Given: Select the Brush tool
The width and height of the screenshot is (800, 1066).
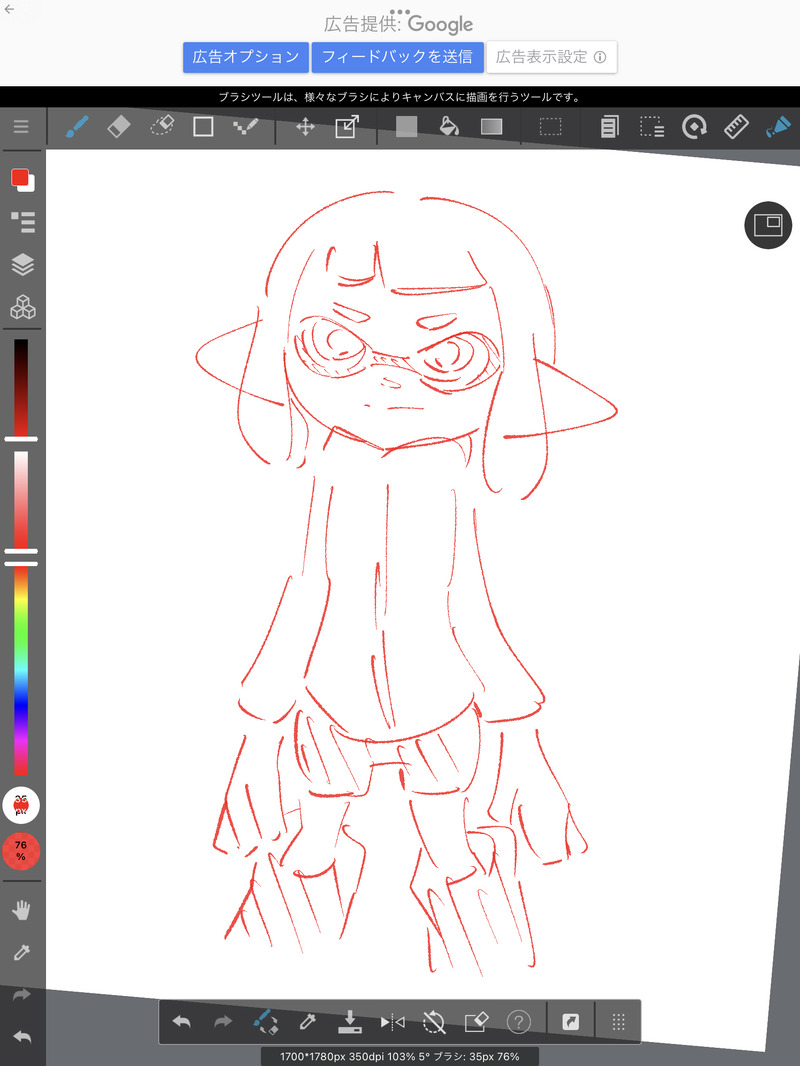Looking at the screenshot, I should click(77, 126).
